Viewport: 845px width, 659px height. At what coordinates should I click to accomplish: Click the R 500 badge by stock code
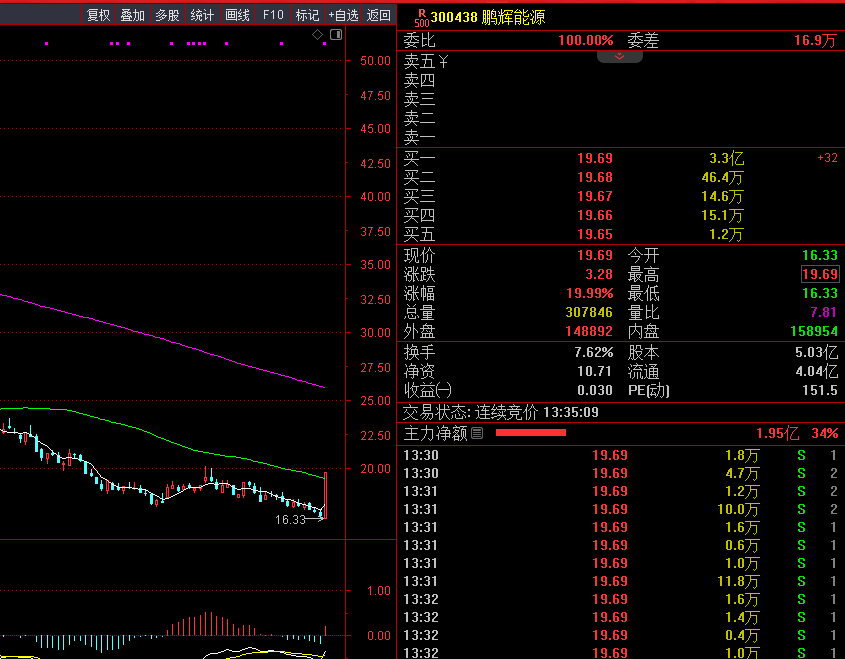421,18
